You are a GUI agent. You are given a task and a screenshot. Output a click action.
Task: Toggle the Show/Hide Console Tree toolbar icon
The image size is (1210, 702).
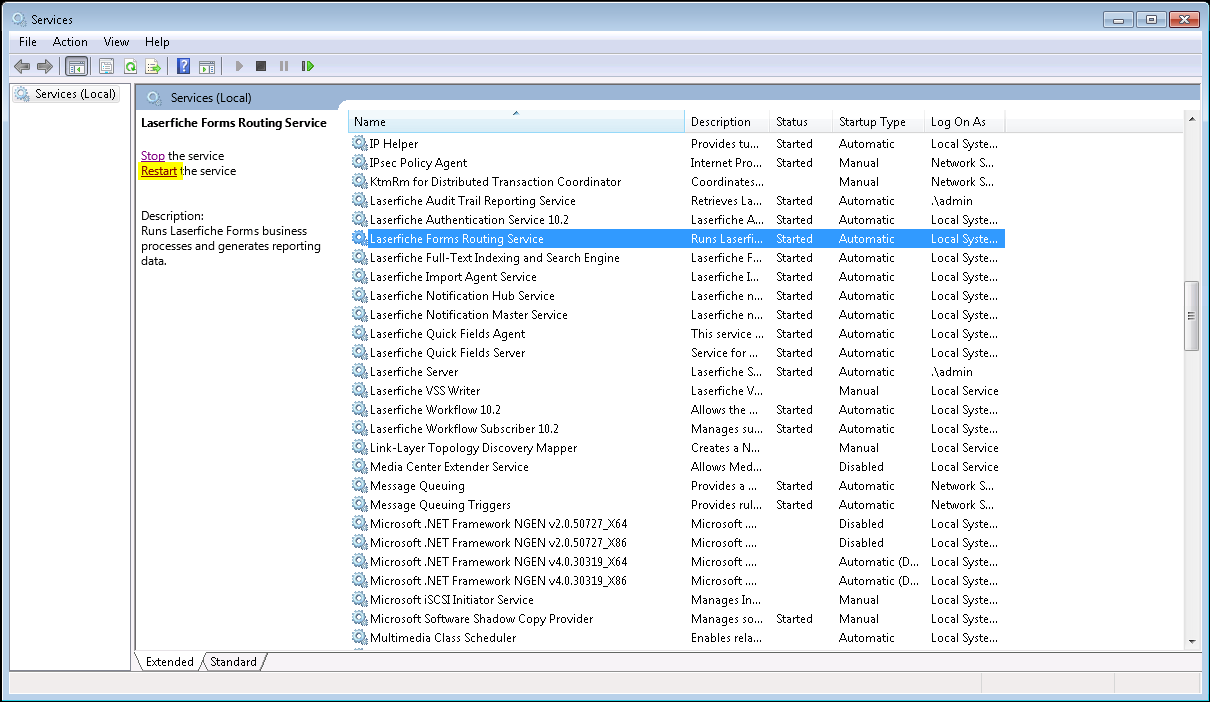click(x=76, y=66)
